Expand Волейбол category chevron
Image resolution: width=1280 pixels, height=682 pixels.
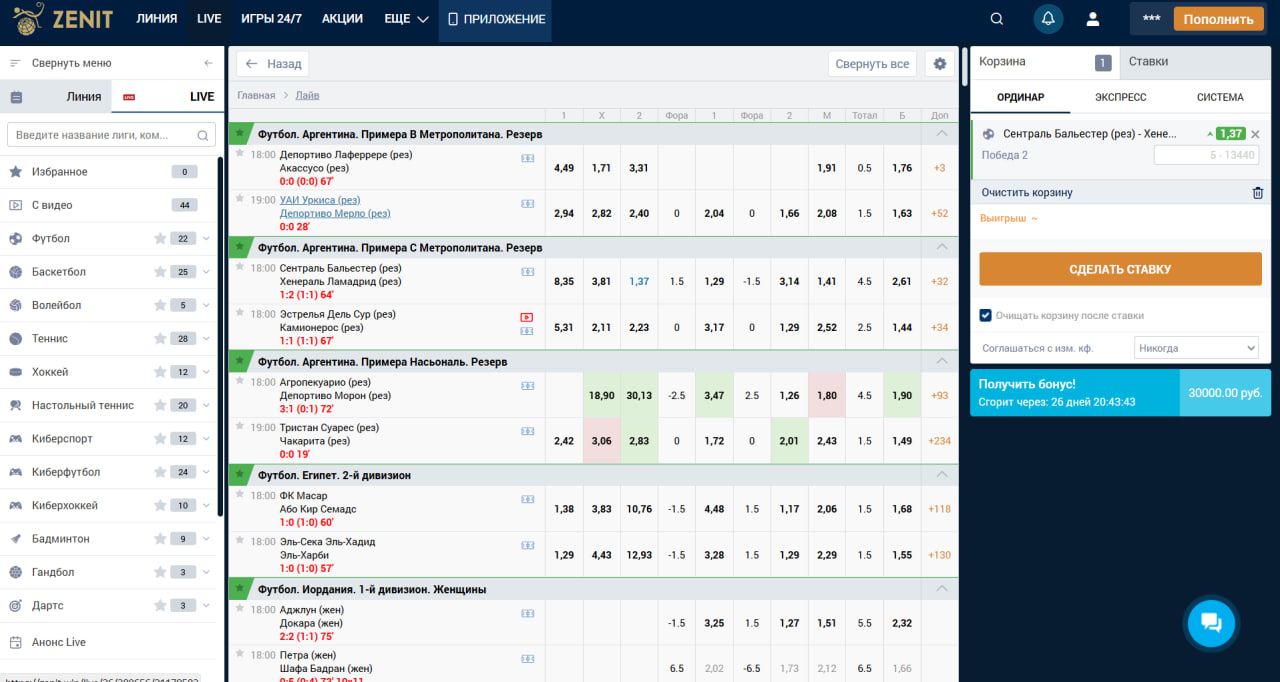(x=206, y=305)
